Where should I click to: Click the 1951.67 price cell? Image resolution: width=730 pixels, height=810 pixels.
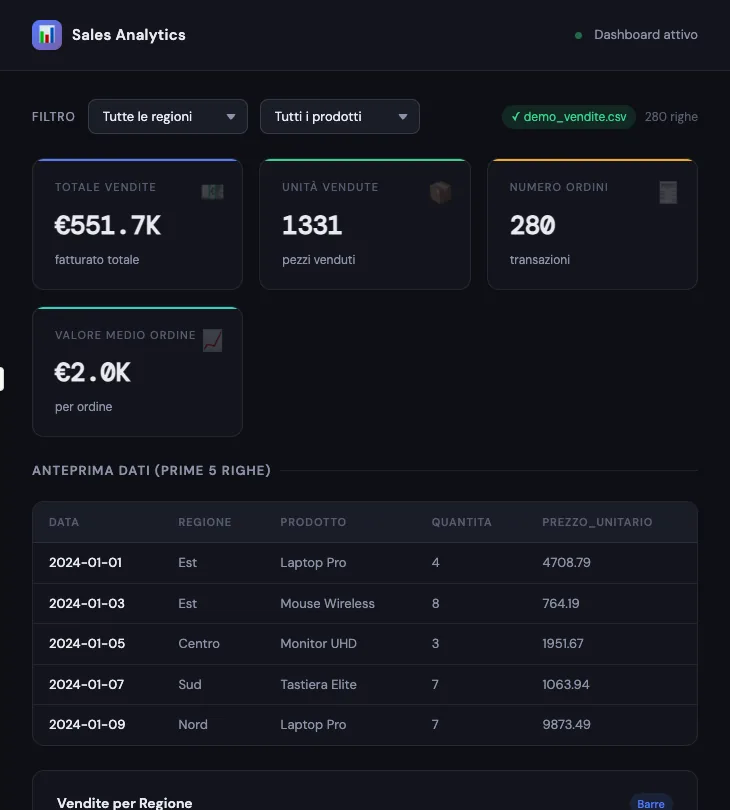click(563, 644)
